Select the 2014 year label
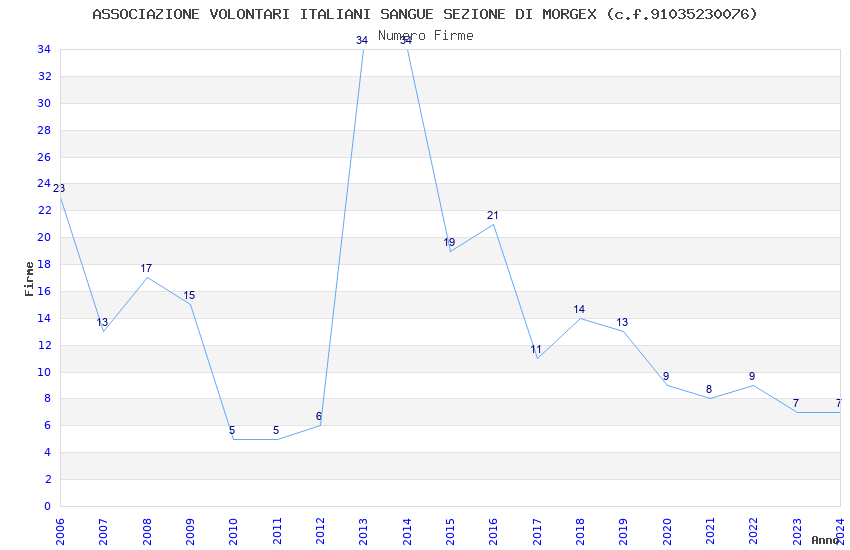The image size is (850, 550). pyautogui.click(x=407, y=531)
